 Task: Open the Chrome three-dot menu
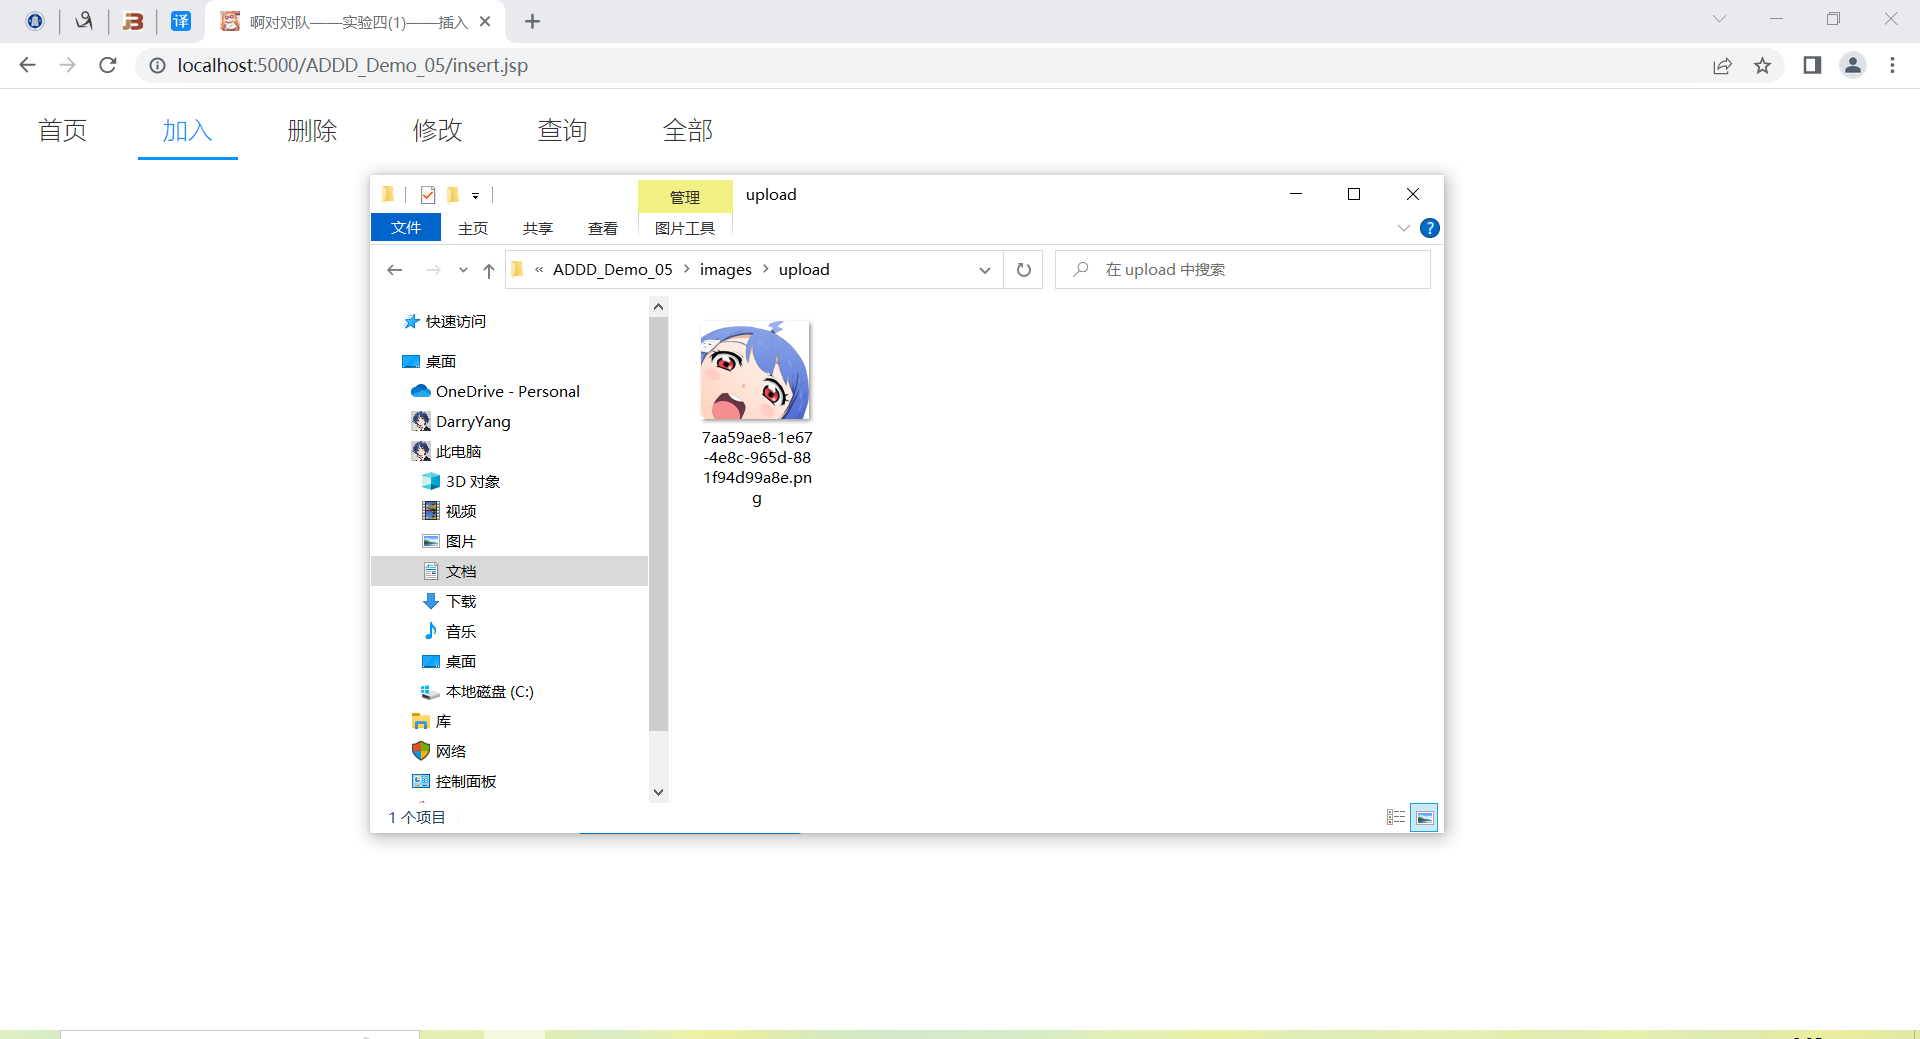(x=1892, y=65)
